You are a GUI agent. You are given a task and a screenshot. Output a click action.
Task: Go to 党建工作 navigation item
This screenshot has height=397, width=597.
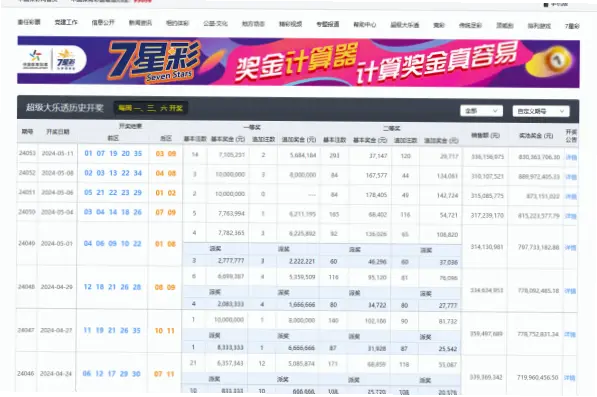[66, 22]
